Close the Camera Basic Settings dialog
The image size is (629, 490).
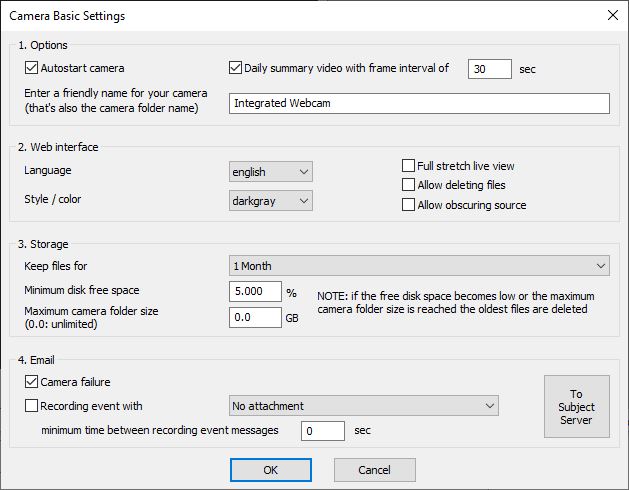[613, 15]
